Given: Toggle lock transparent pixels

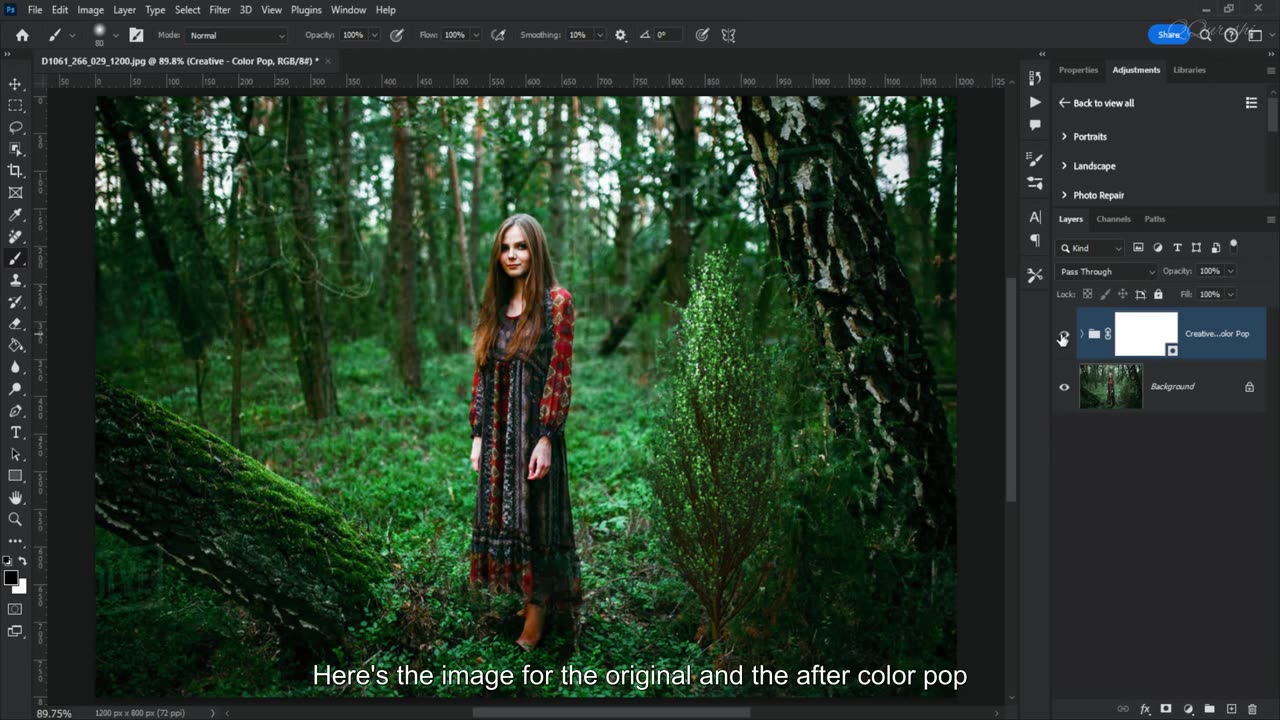Looking at the screenshot, I should pos(1087,294).
